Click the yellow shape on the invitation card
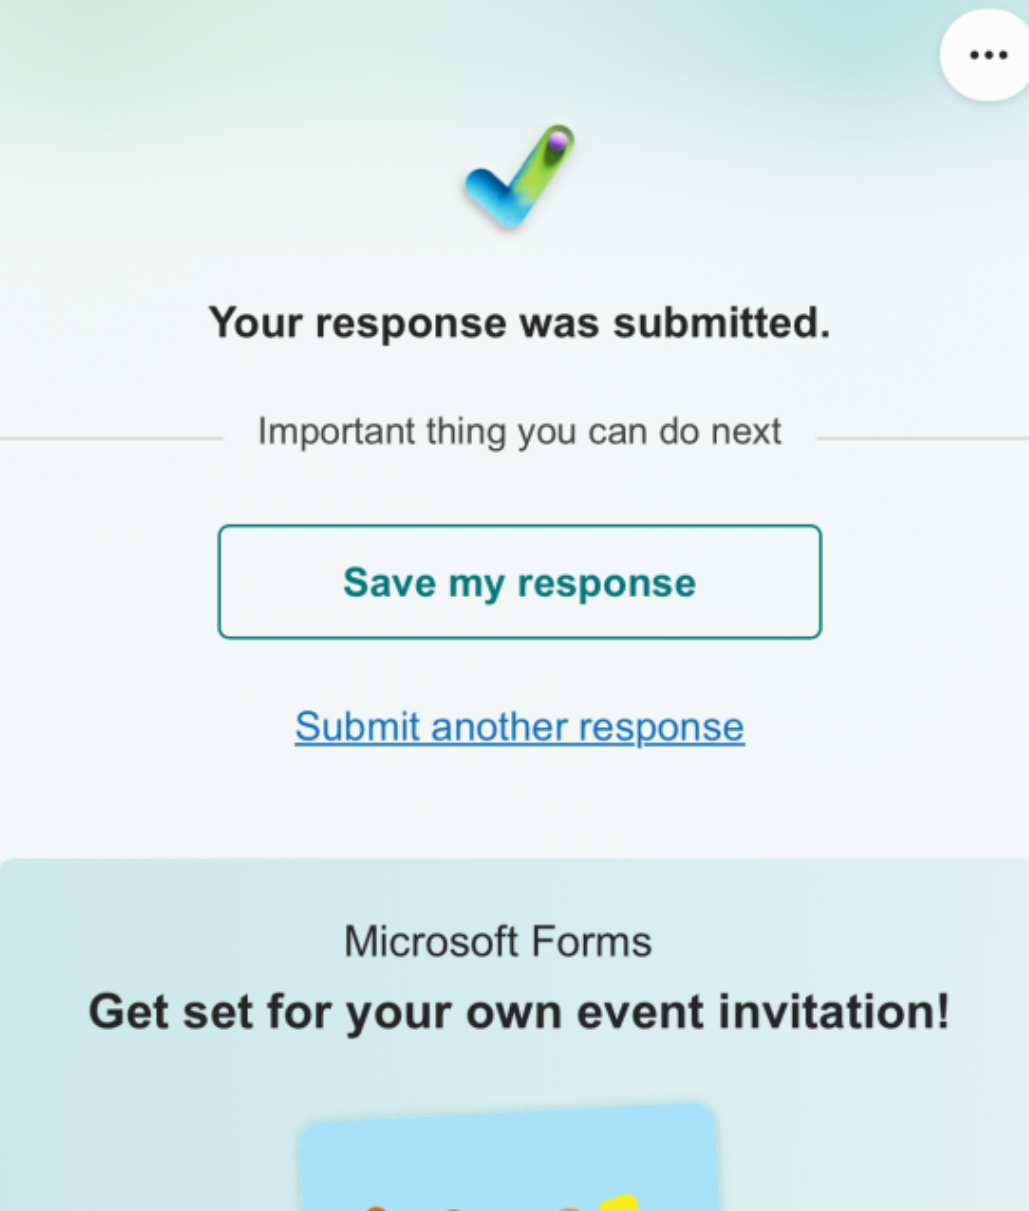The width and height of the screenshot is (1029, 1211). (620, 1203)
